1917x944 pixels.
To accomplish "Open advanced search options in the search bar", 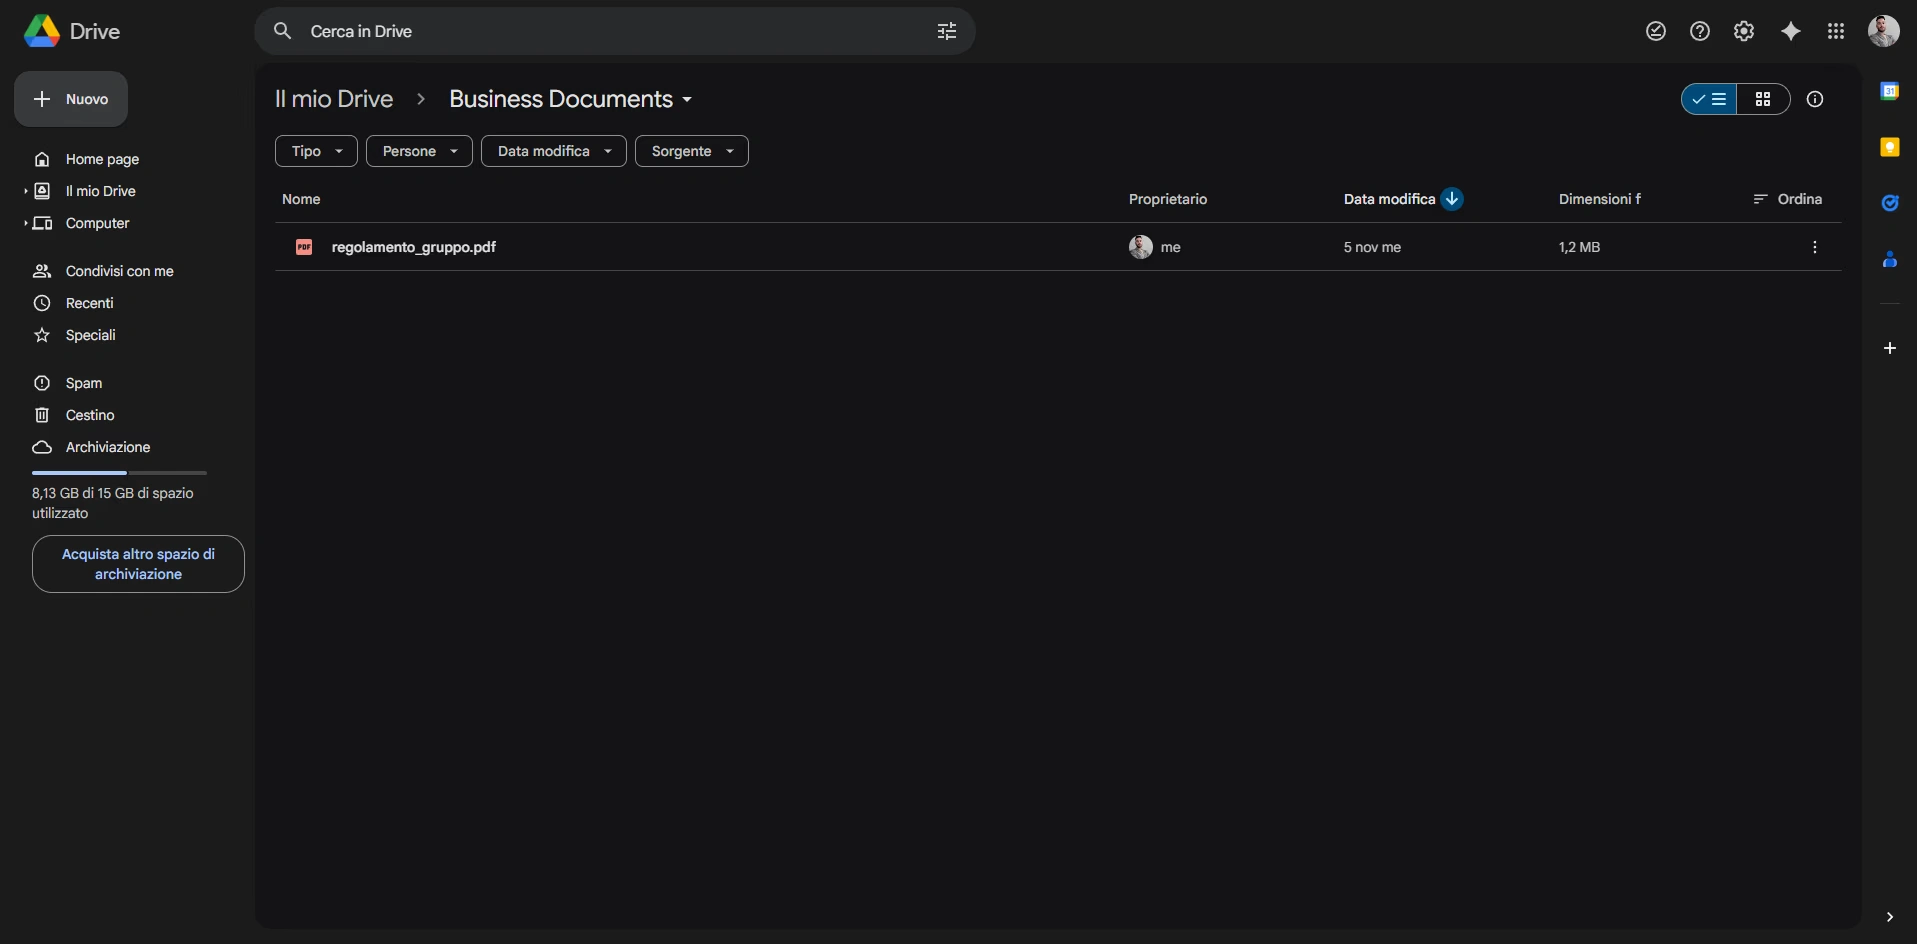I will point(946,31).
